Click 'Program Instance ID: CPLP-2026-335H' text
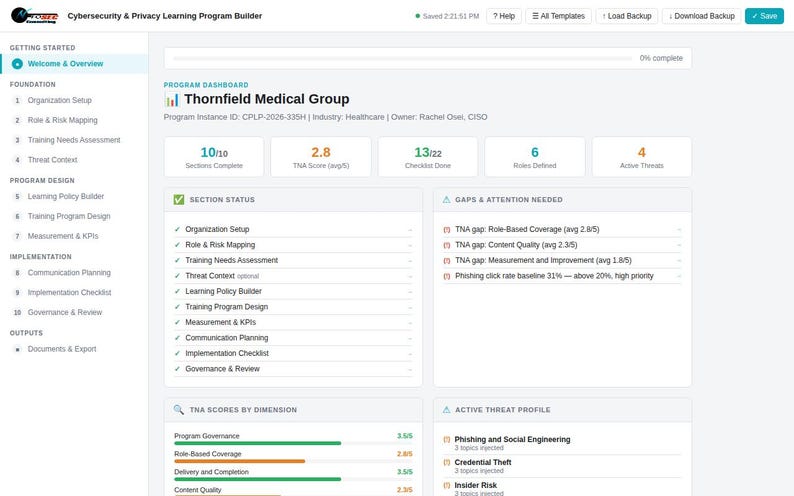 (234, 117)
